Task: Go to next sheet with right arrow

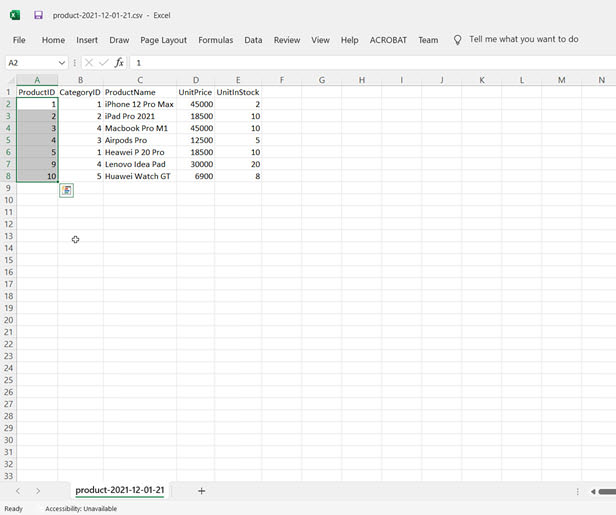Action: click(38, 491)
